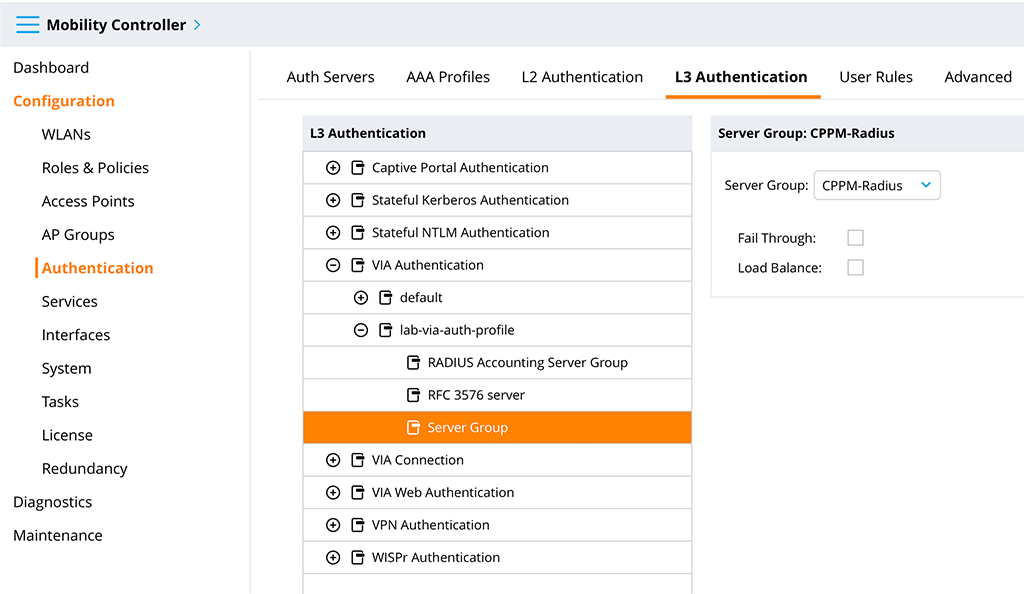Enable the Load Balance checkbox
1024x594 pixels.
(x=855, y=268)
